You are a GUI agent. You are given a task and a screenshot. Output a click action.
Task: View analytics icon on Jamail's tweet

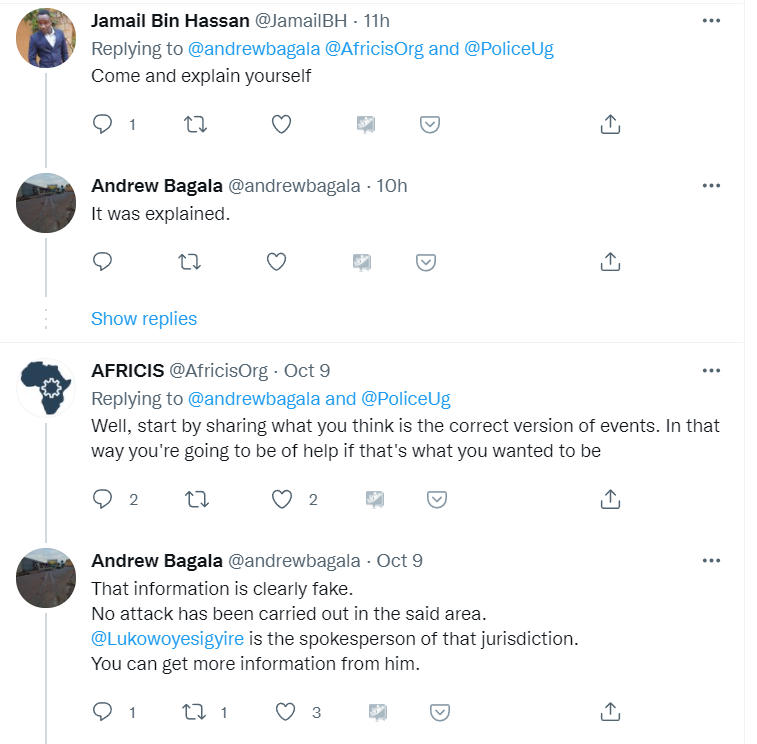[x=366, y=124]
